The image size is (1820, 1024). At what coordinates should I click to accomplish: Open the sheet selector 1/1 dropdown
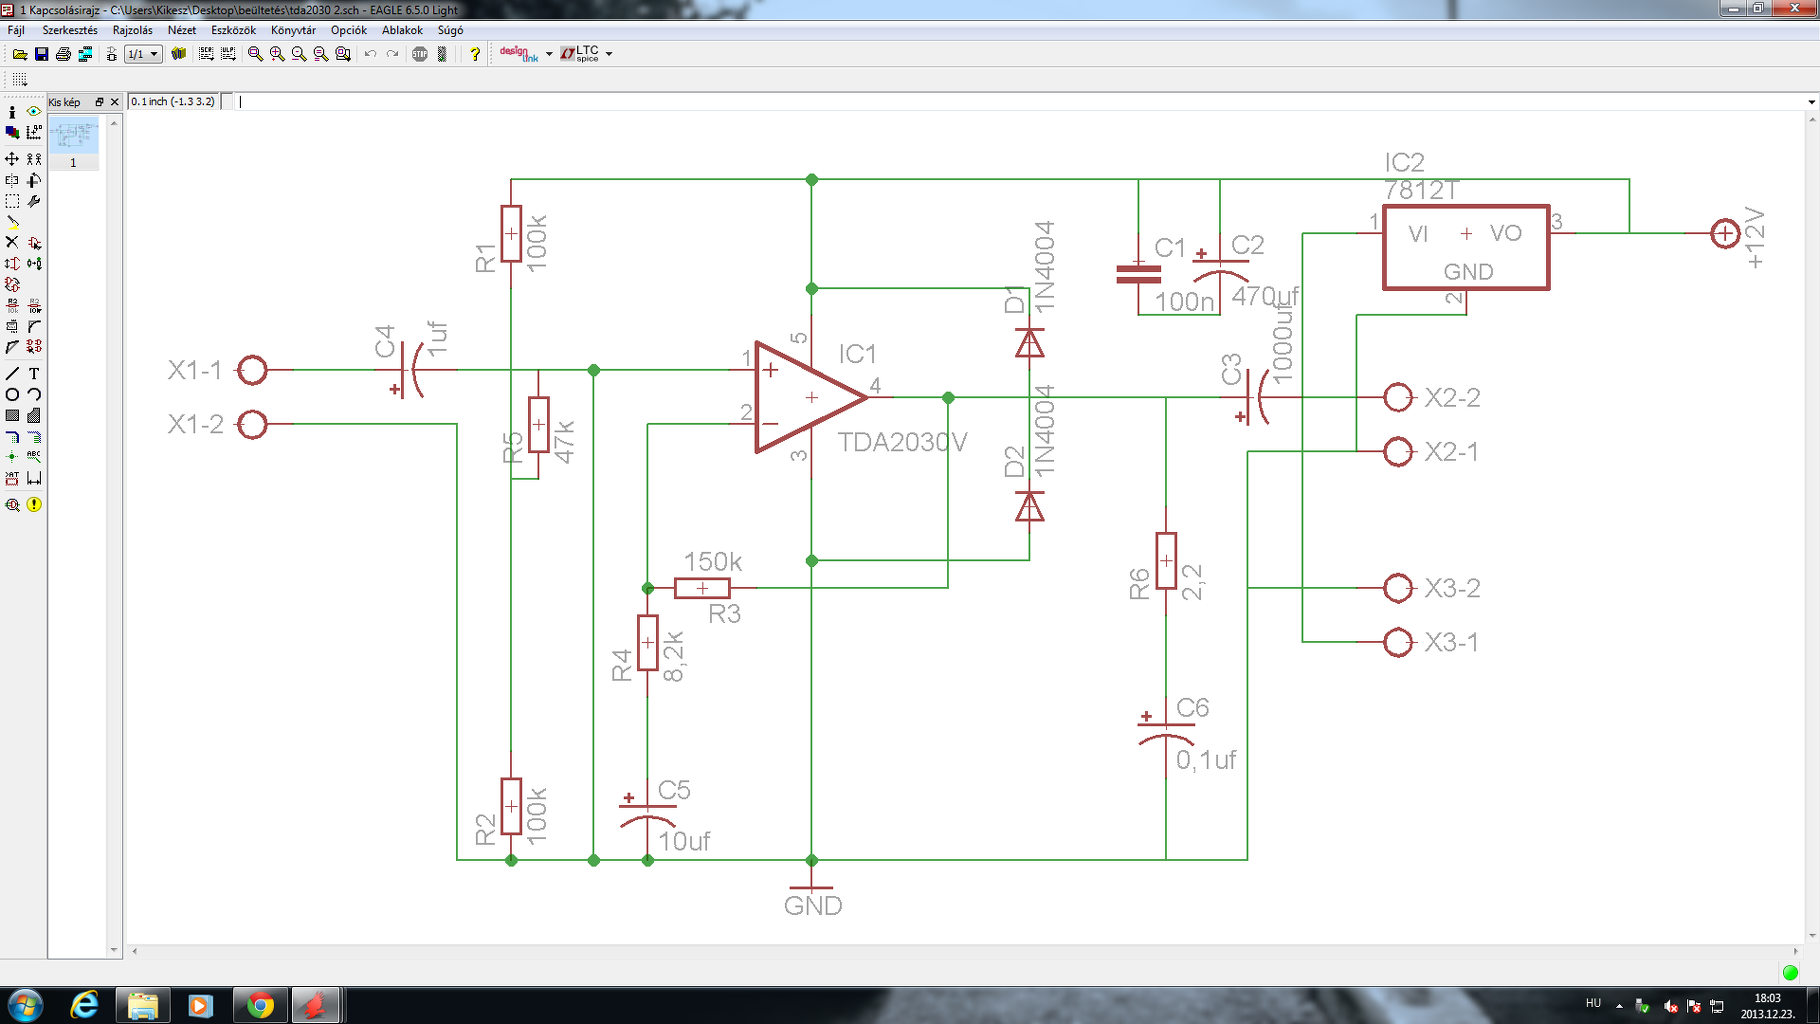click(143, 54)
